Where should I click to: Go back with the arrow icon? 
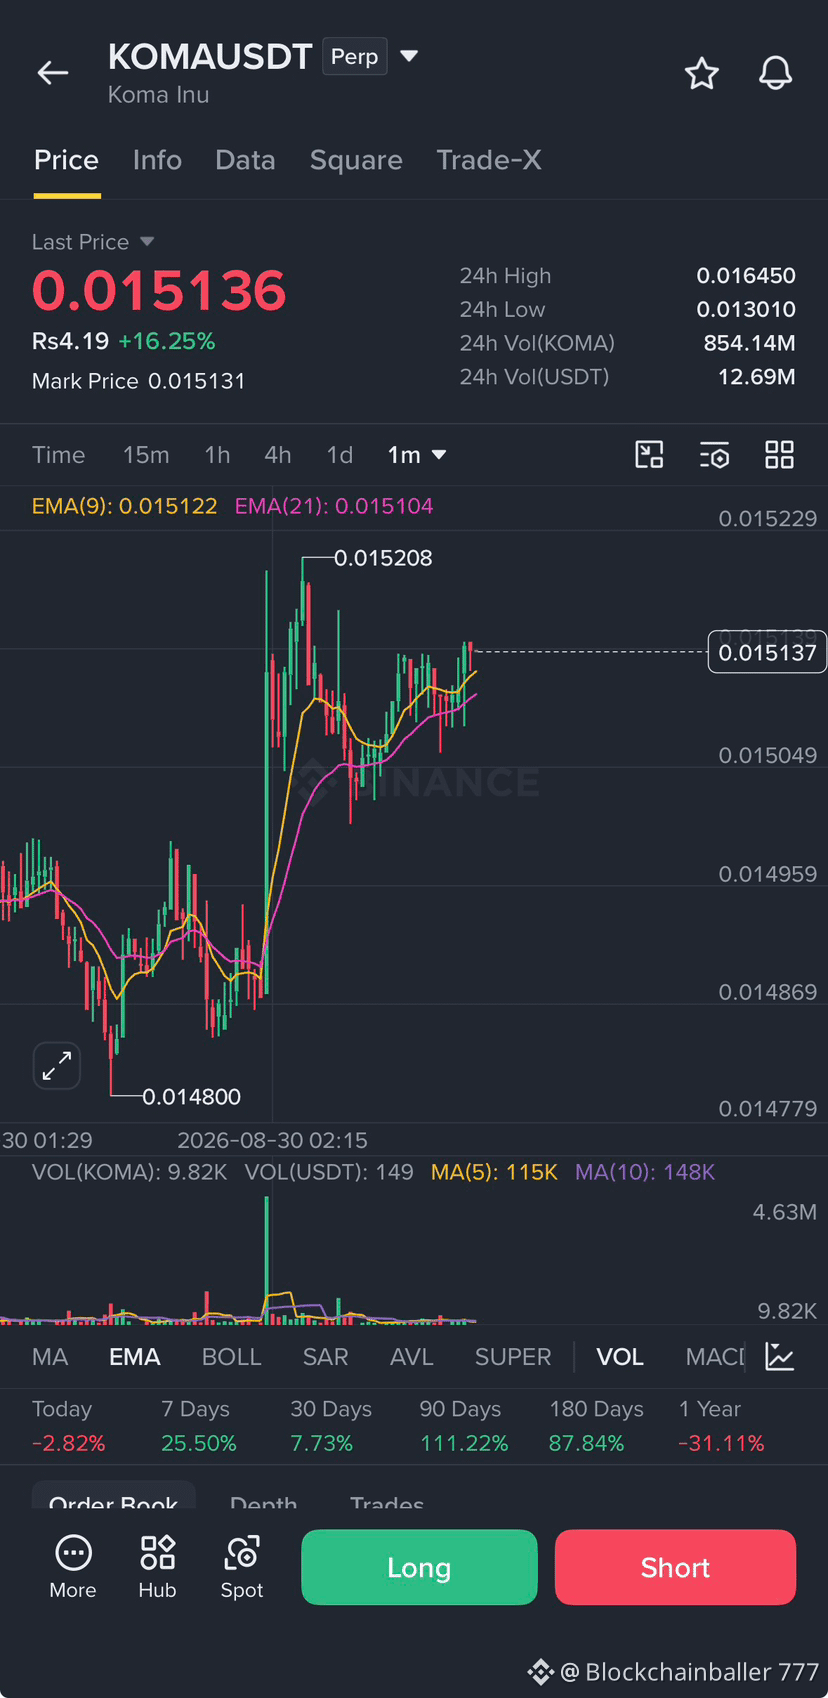53,72
